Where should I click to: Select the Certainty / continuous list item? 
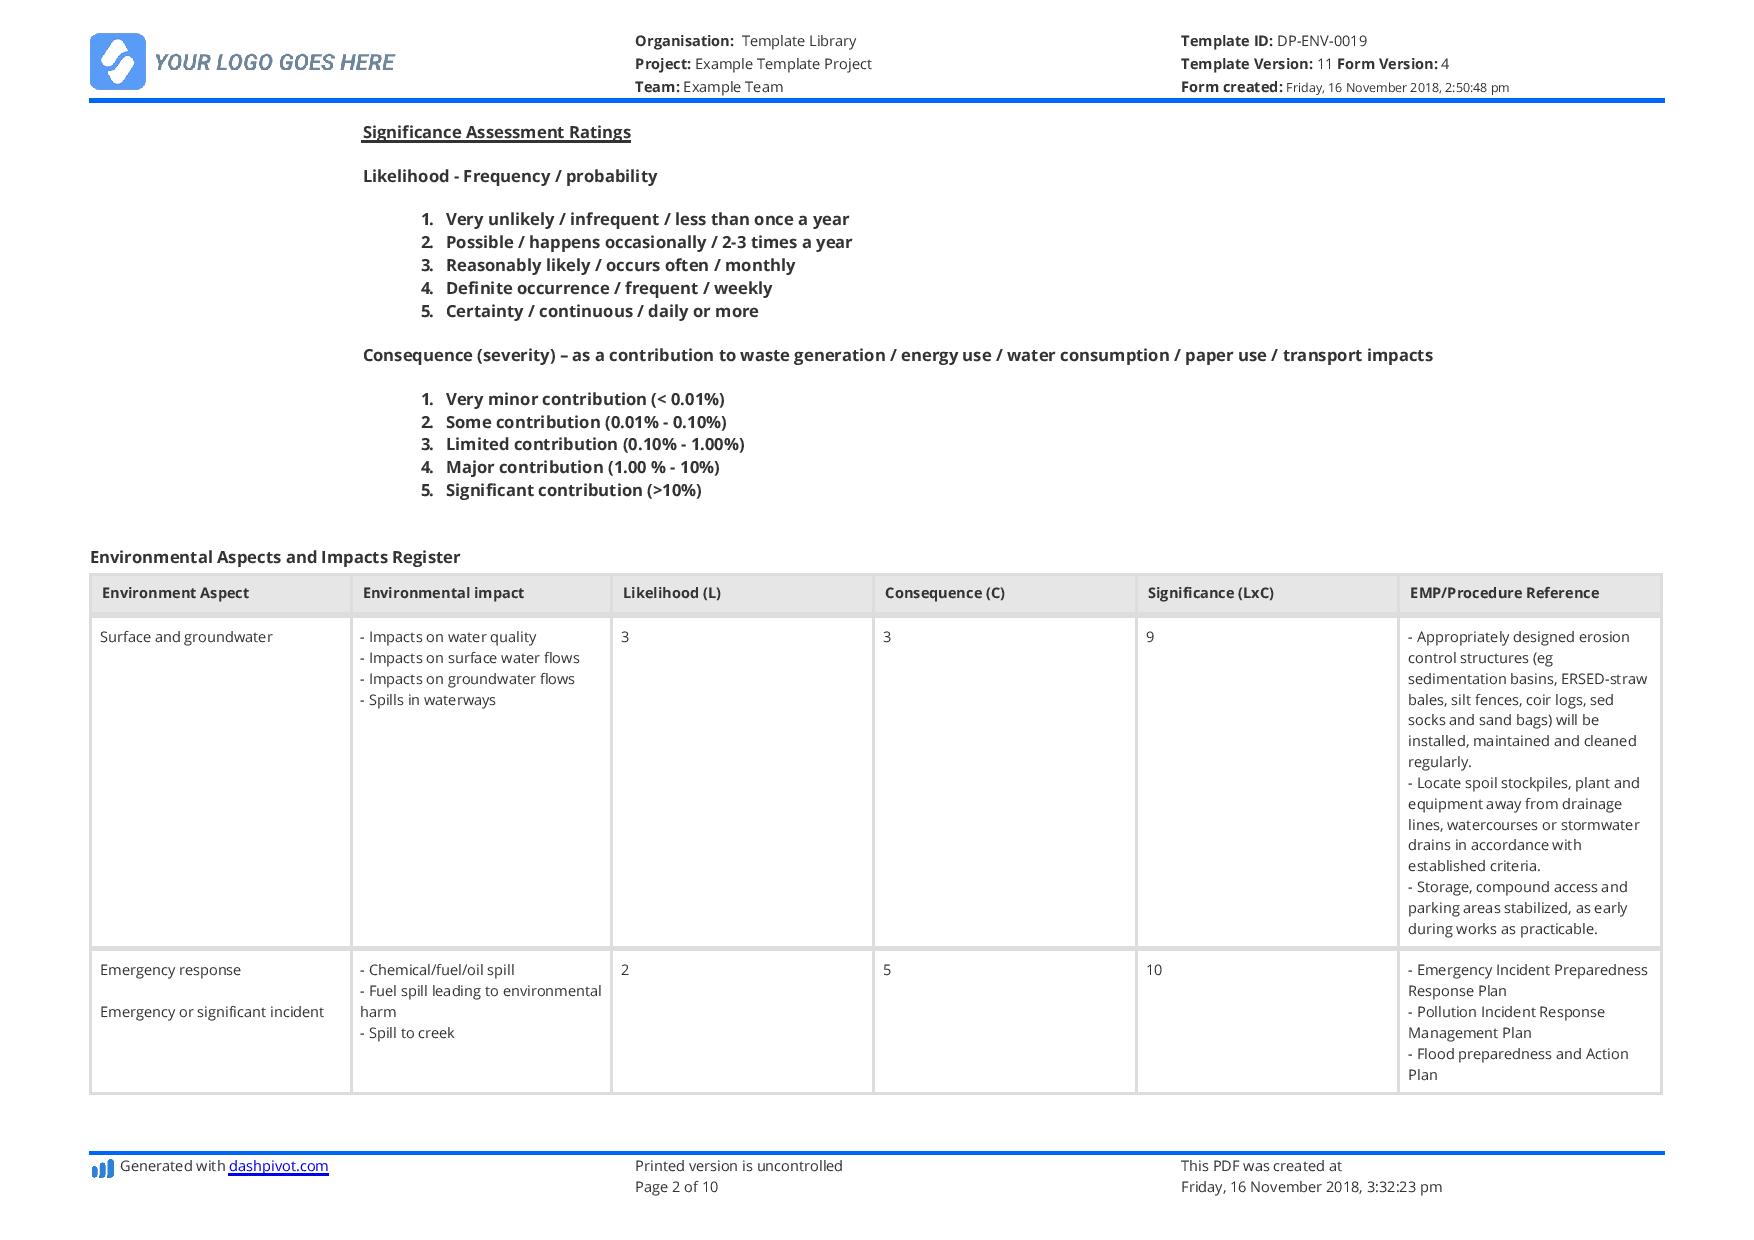pyautogui.click(x=603, y=311)
